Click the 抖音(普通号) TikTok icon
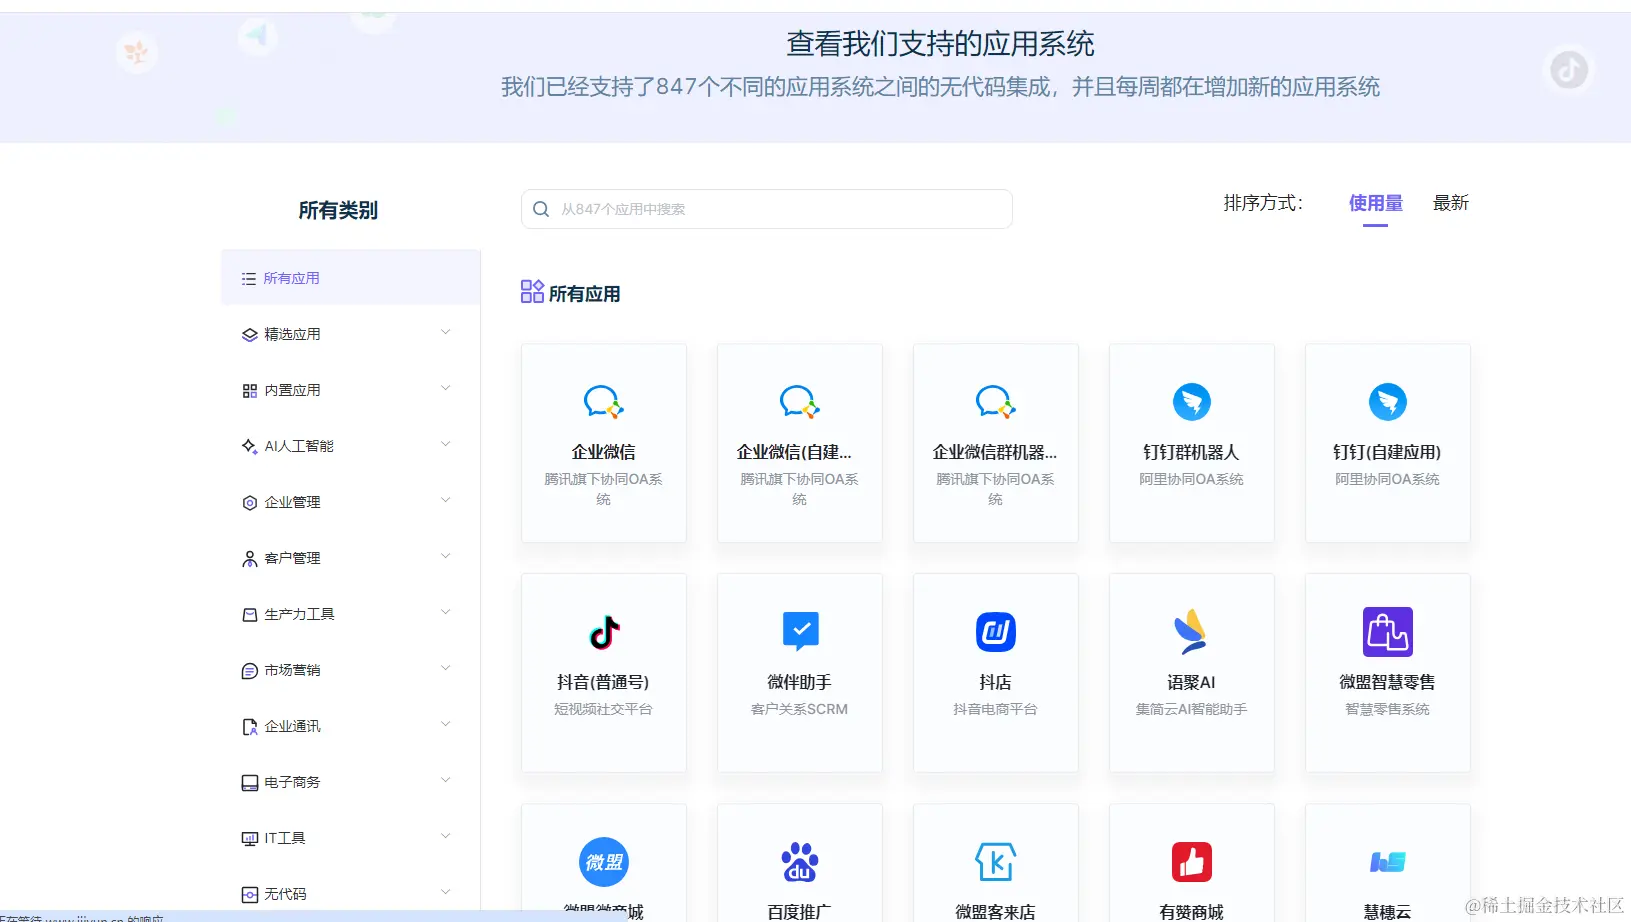This screenshot has width=1631, height=922. pyautogui.click(x=604, y=632)
